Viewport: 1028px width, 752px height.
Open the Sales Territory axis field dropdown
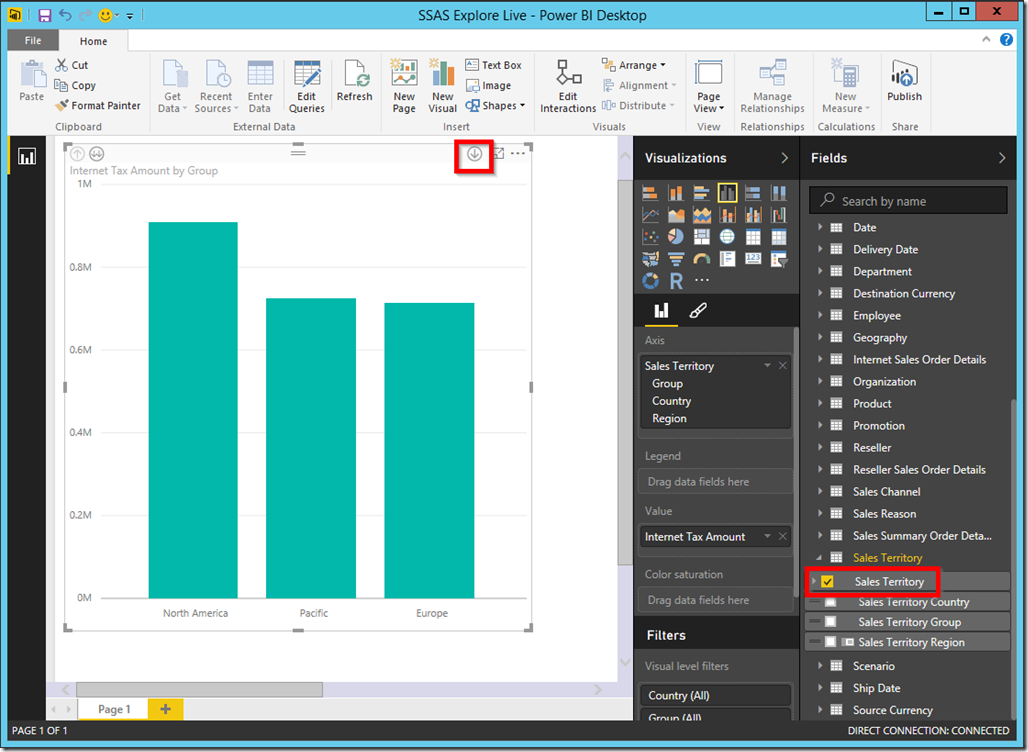[x=767, y=365]
